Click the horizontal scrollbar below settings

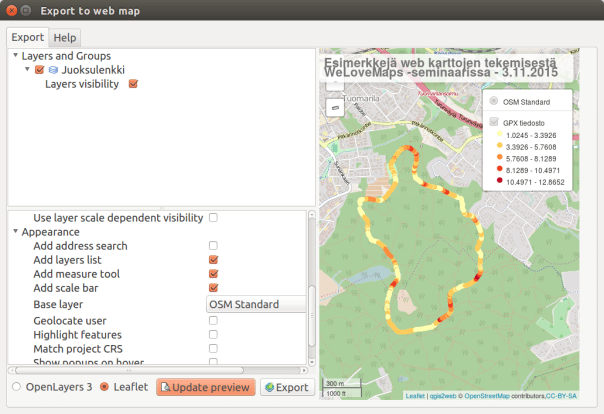129,370
